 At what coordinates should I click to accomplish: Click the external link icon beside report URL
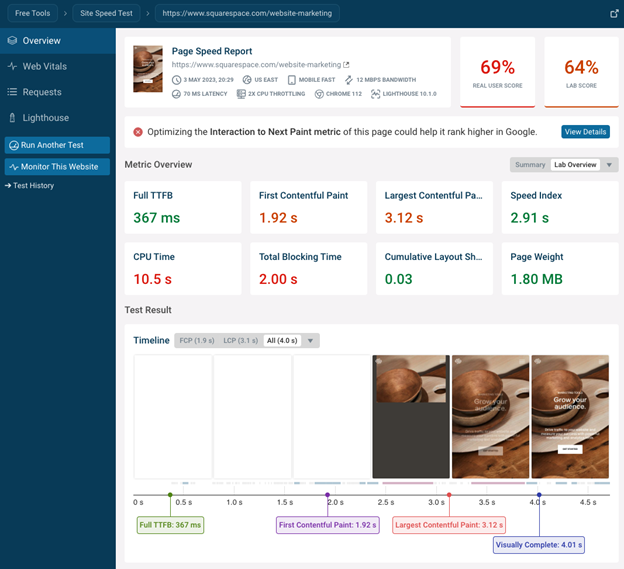346,64
